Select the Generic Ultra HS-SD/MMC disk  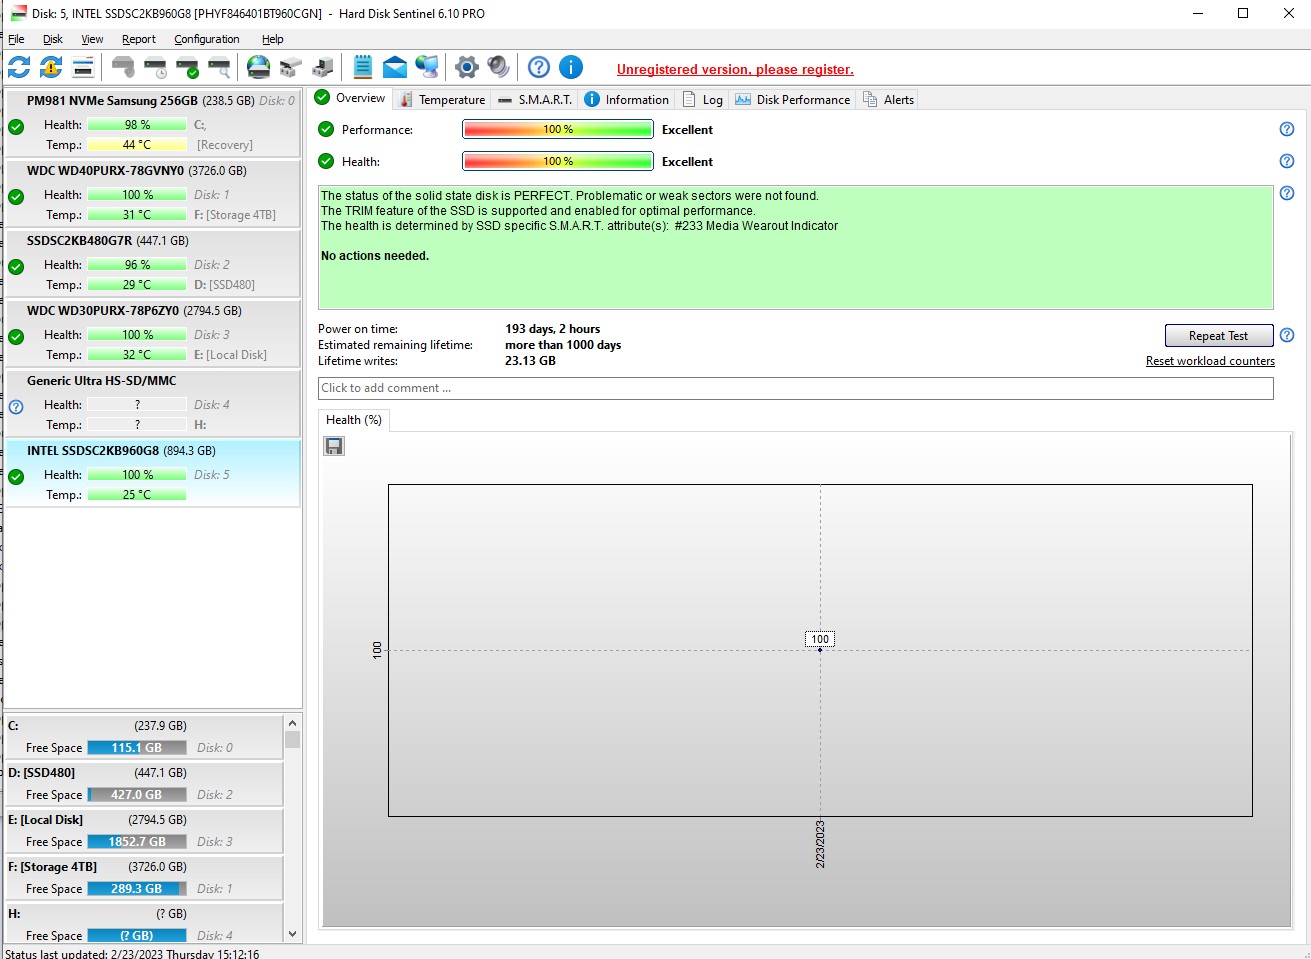pos(152,403)
